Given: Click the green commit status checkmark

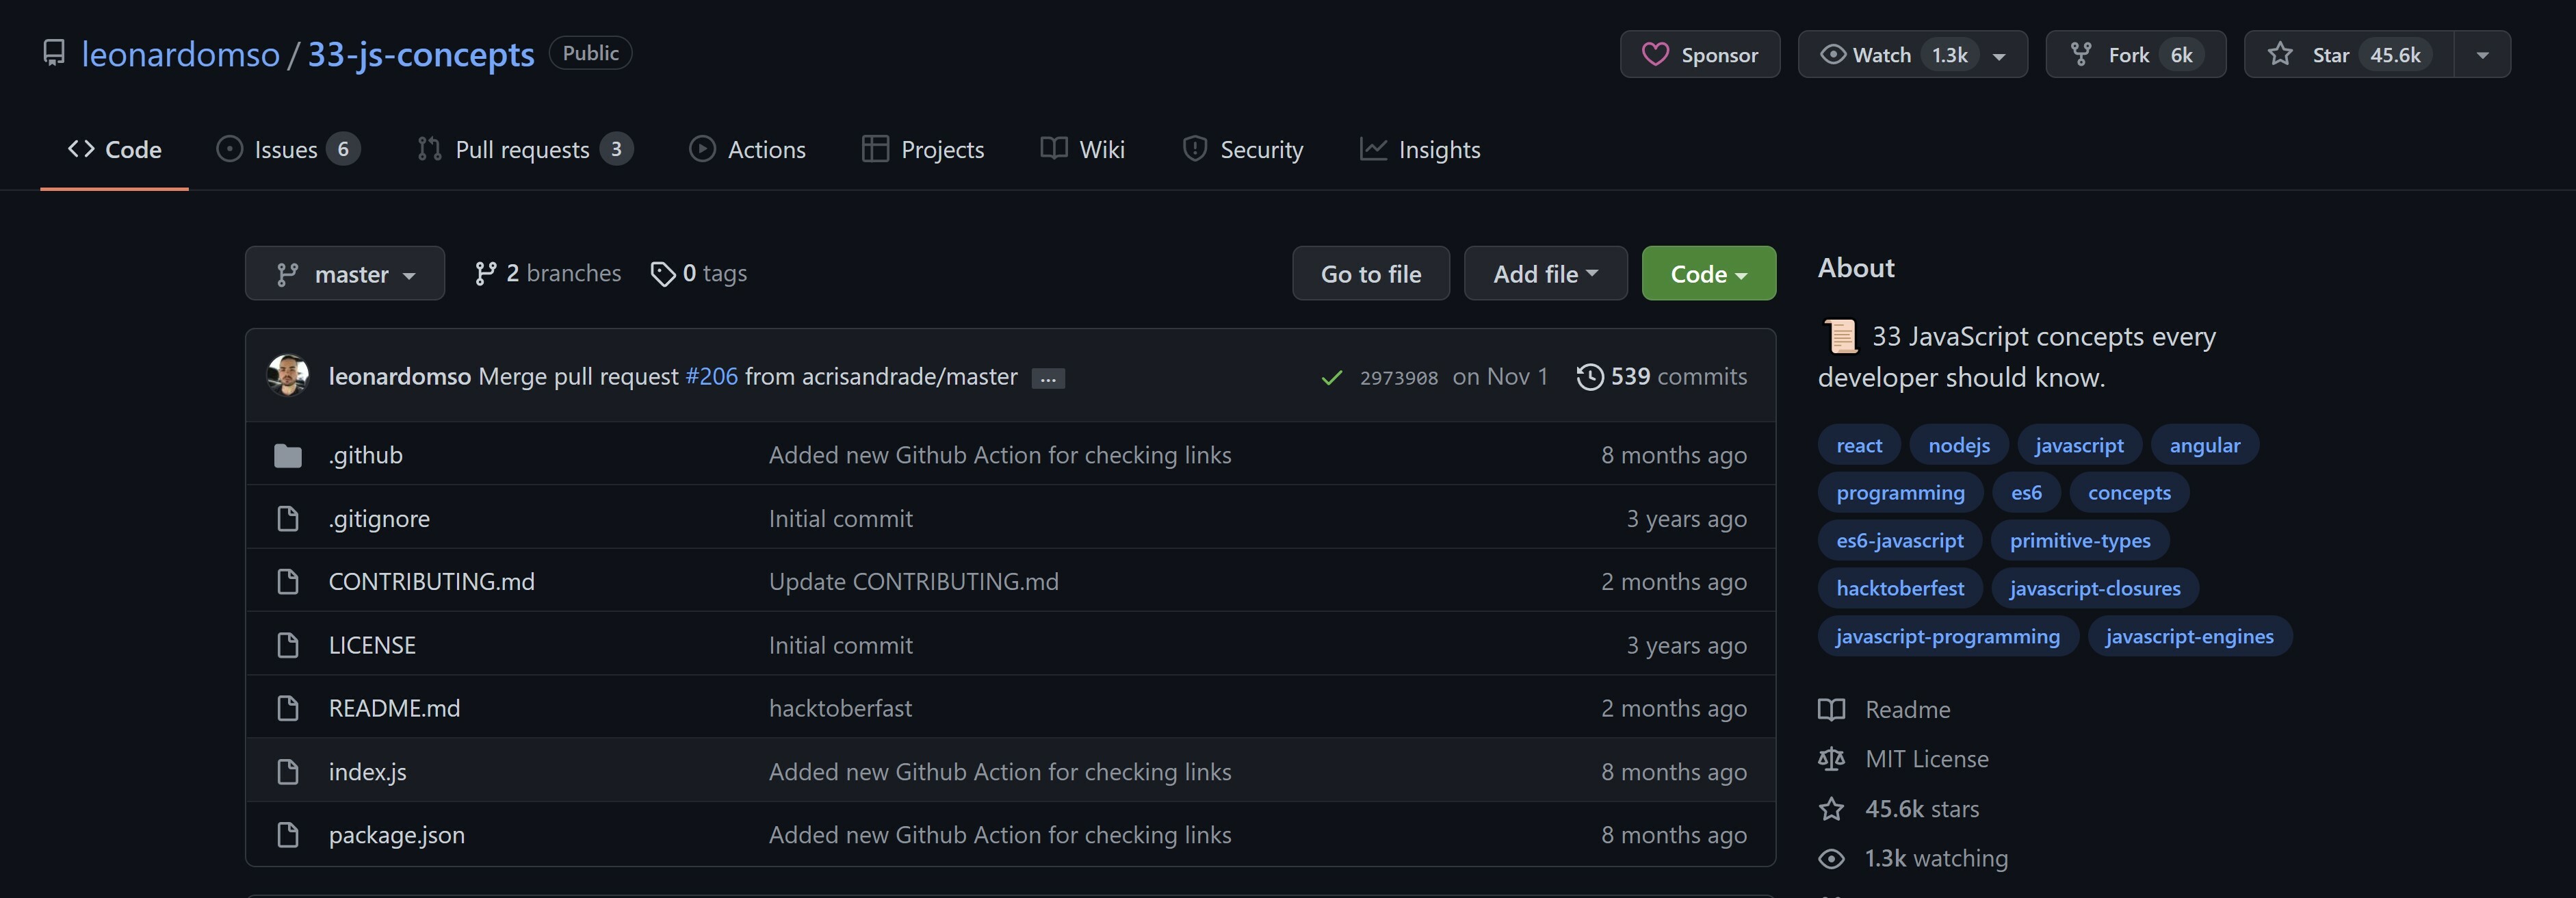Looking at the screenshot, I should tap(1331, 377).
